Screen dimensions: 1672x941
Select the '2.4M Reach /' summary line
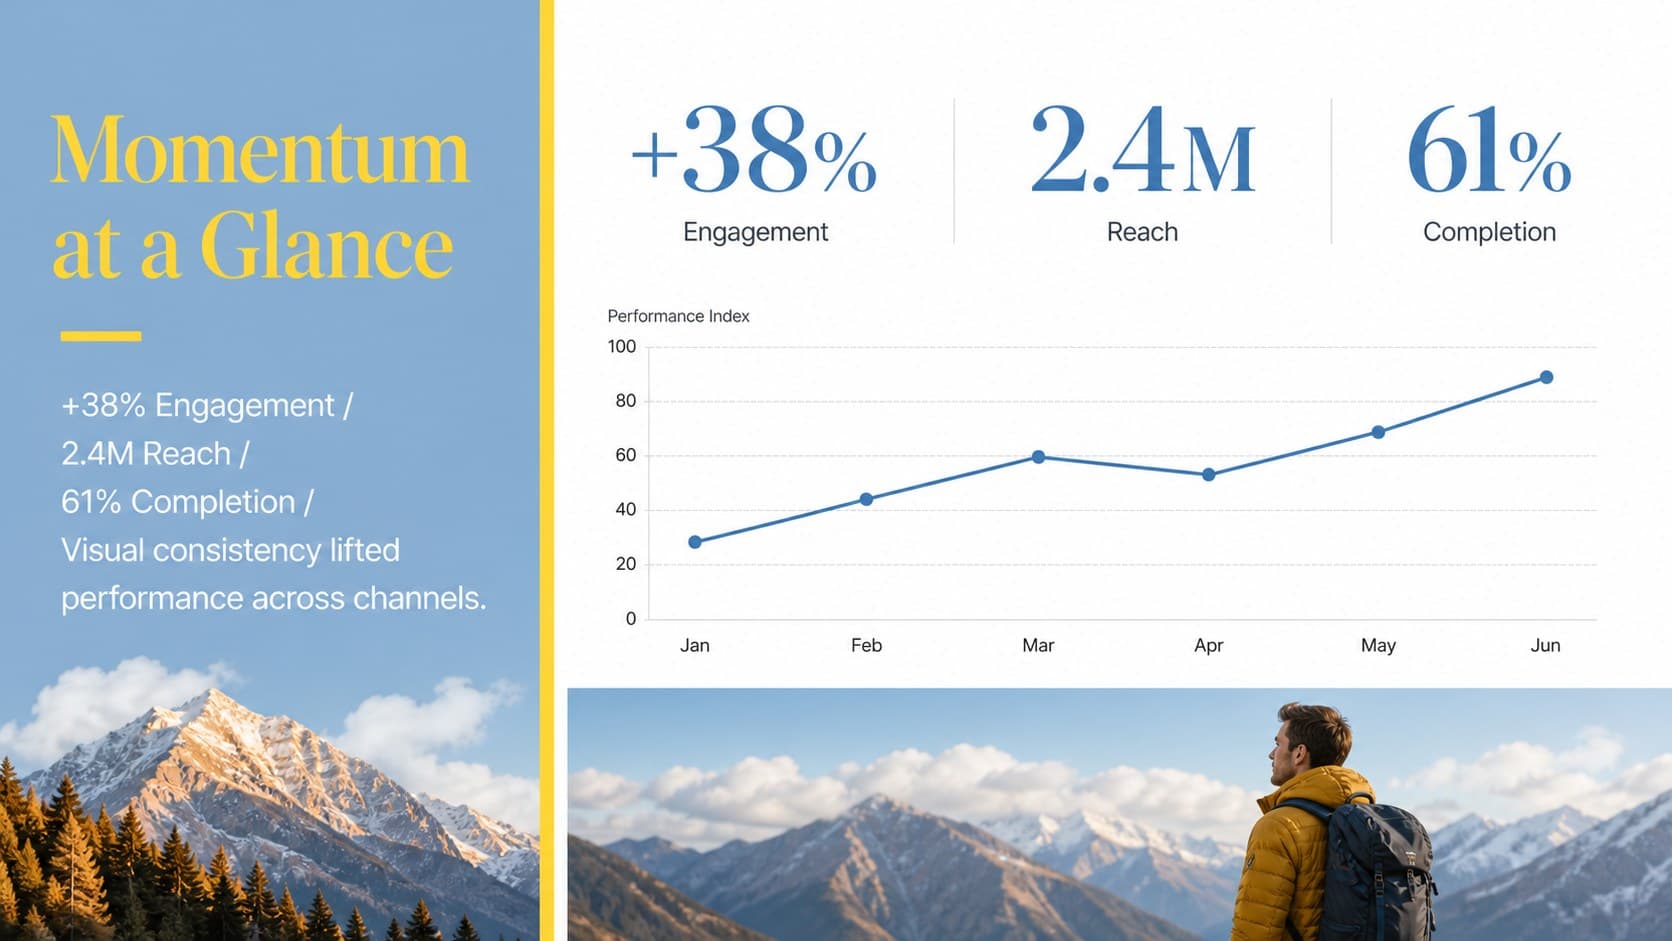(155, 453)
